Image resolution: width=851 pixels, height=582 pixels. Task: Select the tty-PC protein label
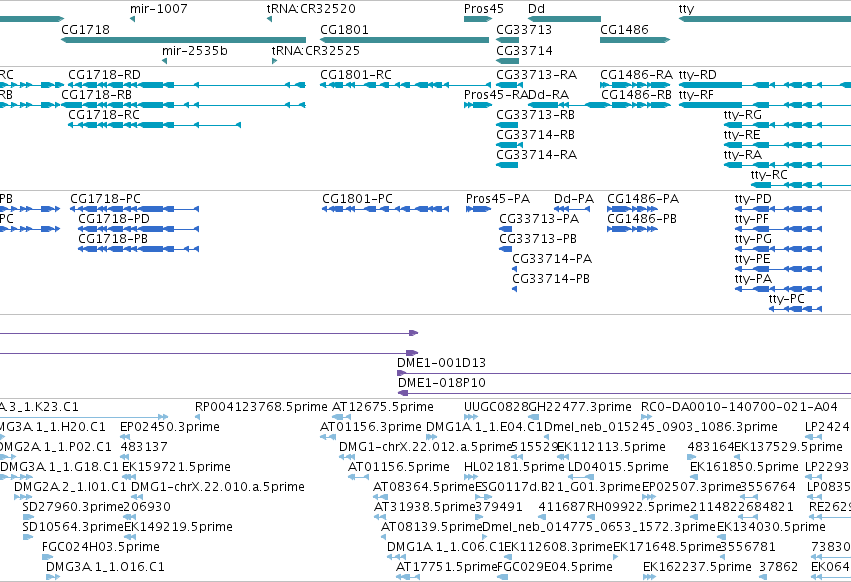[x=786, y=299]
